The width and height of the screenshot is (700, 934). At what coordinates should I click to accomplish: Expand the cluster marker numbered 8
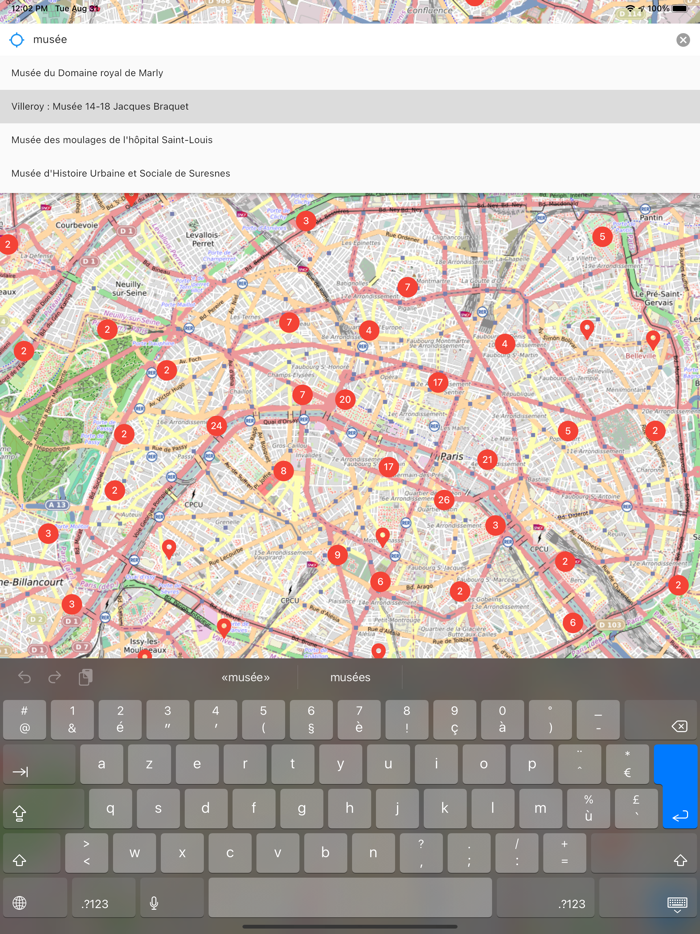point(284,471)
